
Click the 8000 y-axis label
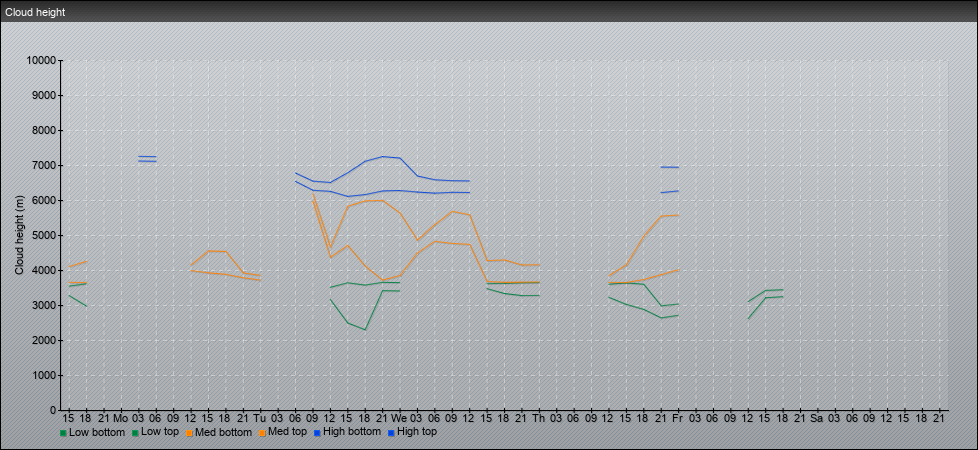tap(44, 130)
